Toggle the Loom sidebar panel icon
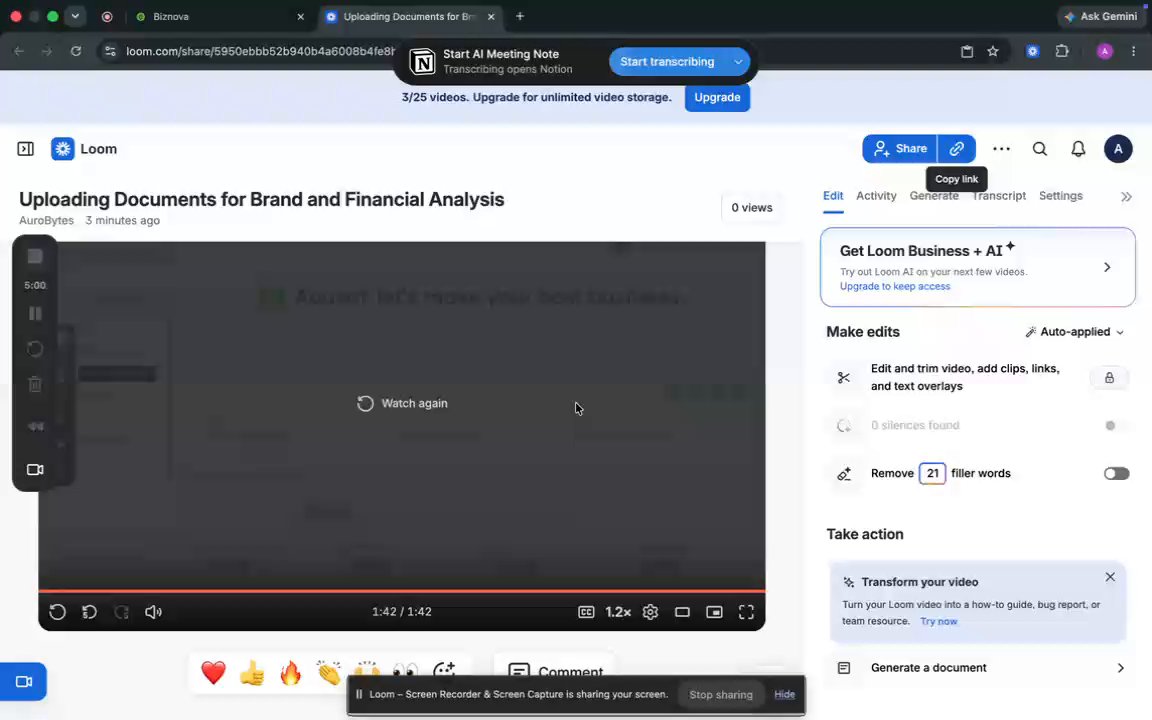Screen dimensions: 1152x720 [x=26, y=149]
